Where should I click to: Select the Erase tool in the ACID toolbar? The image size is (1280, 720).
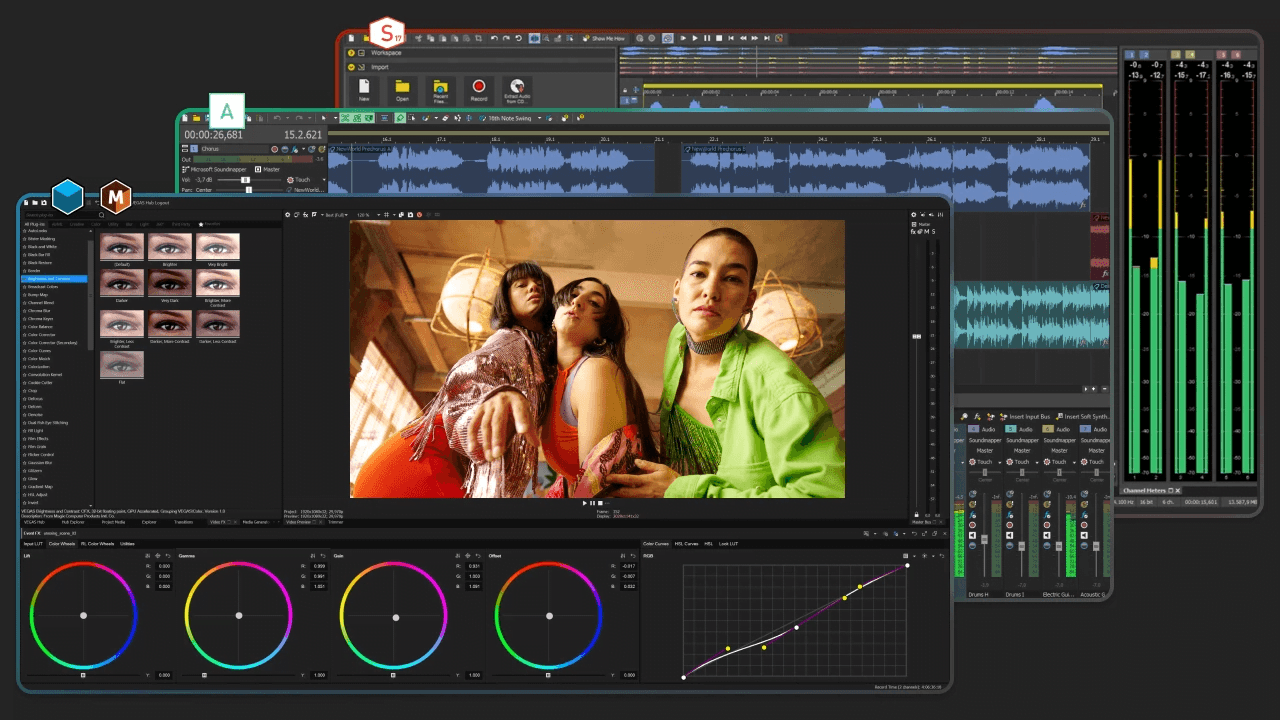tap(446, 118)
